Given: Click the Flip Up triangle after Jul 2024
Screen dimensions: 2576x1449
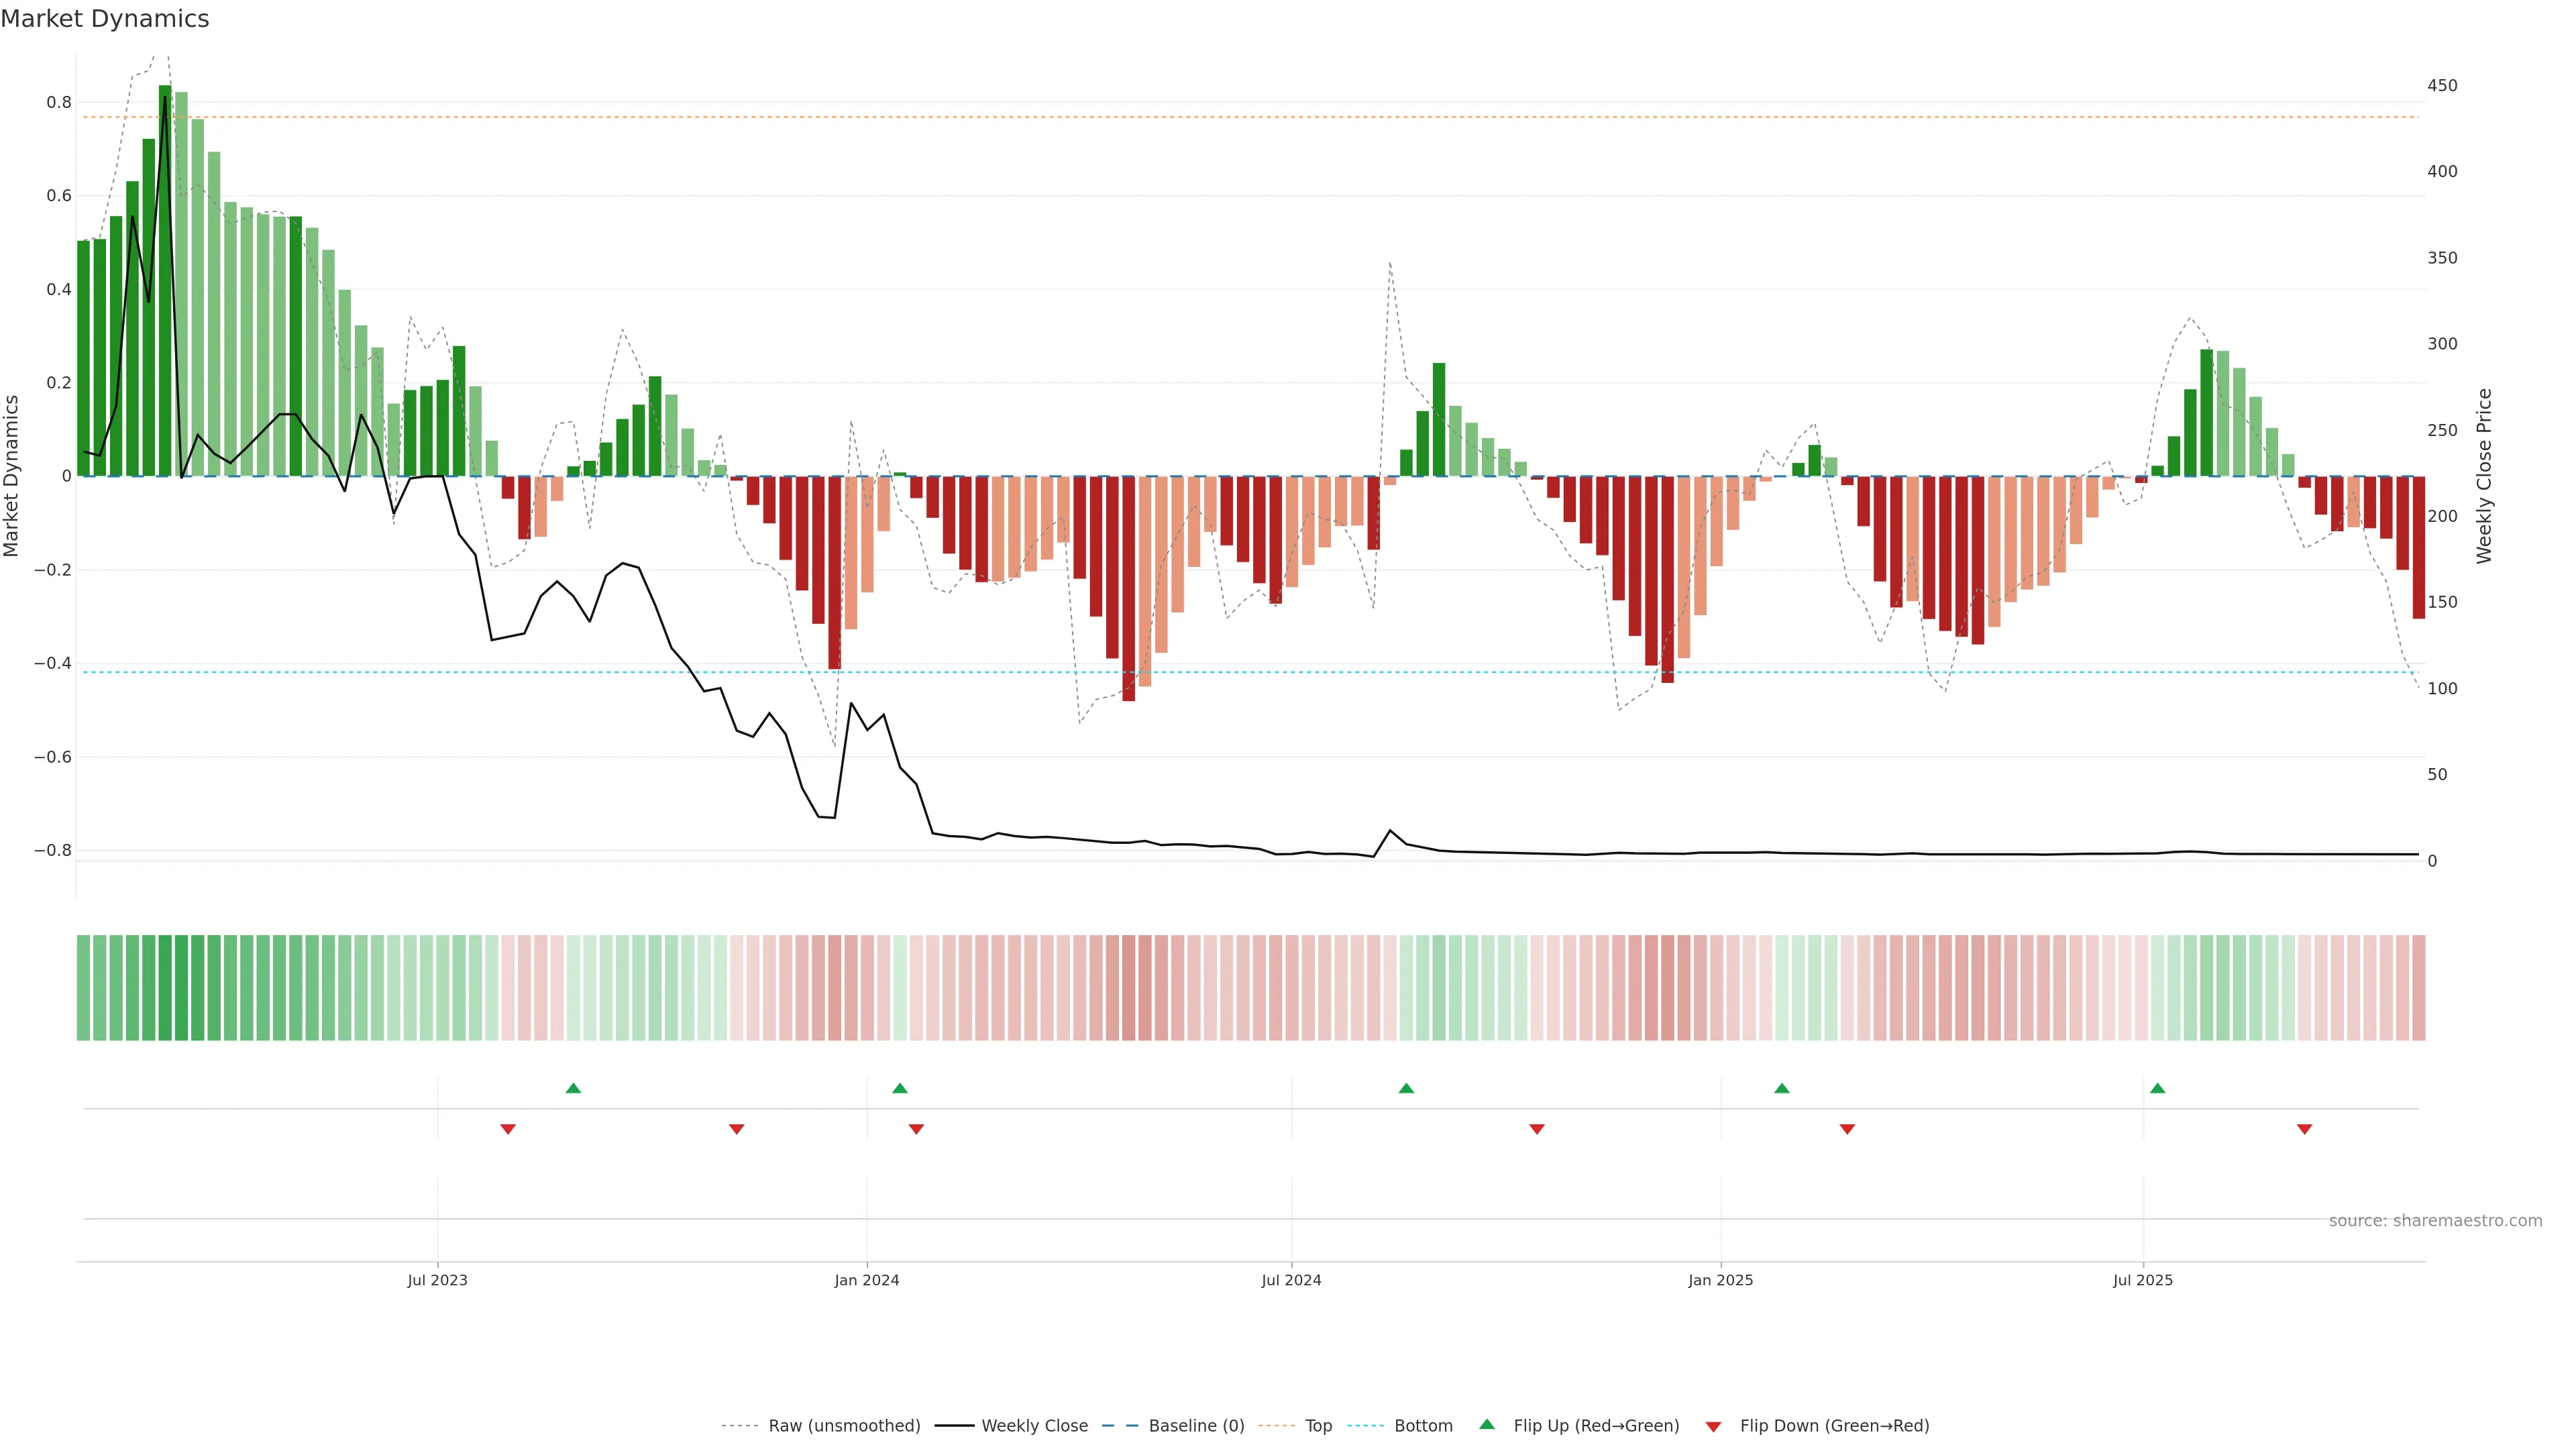Looking at the screenshot, I should tap(1406, 1088).
